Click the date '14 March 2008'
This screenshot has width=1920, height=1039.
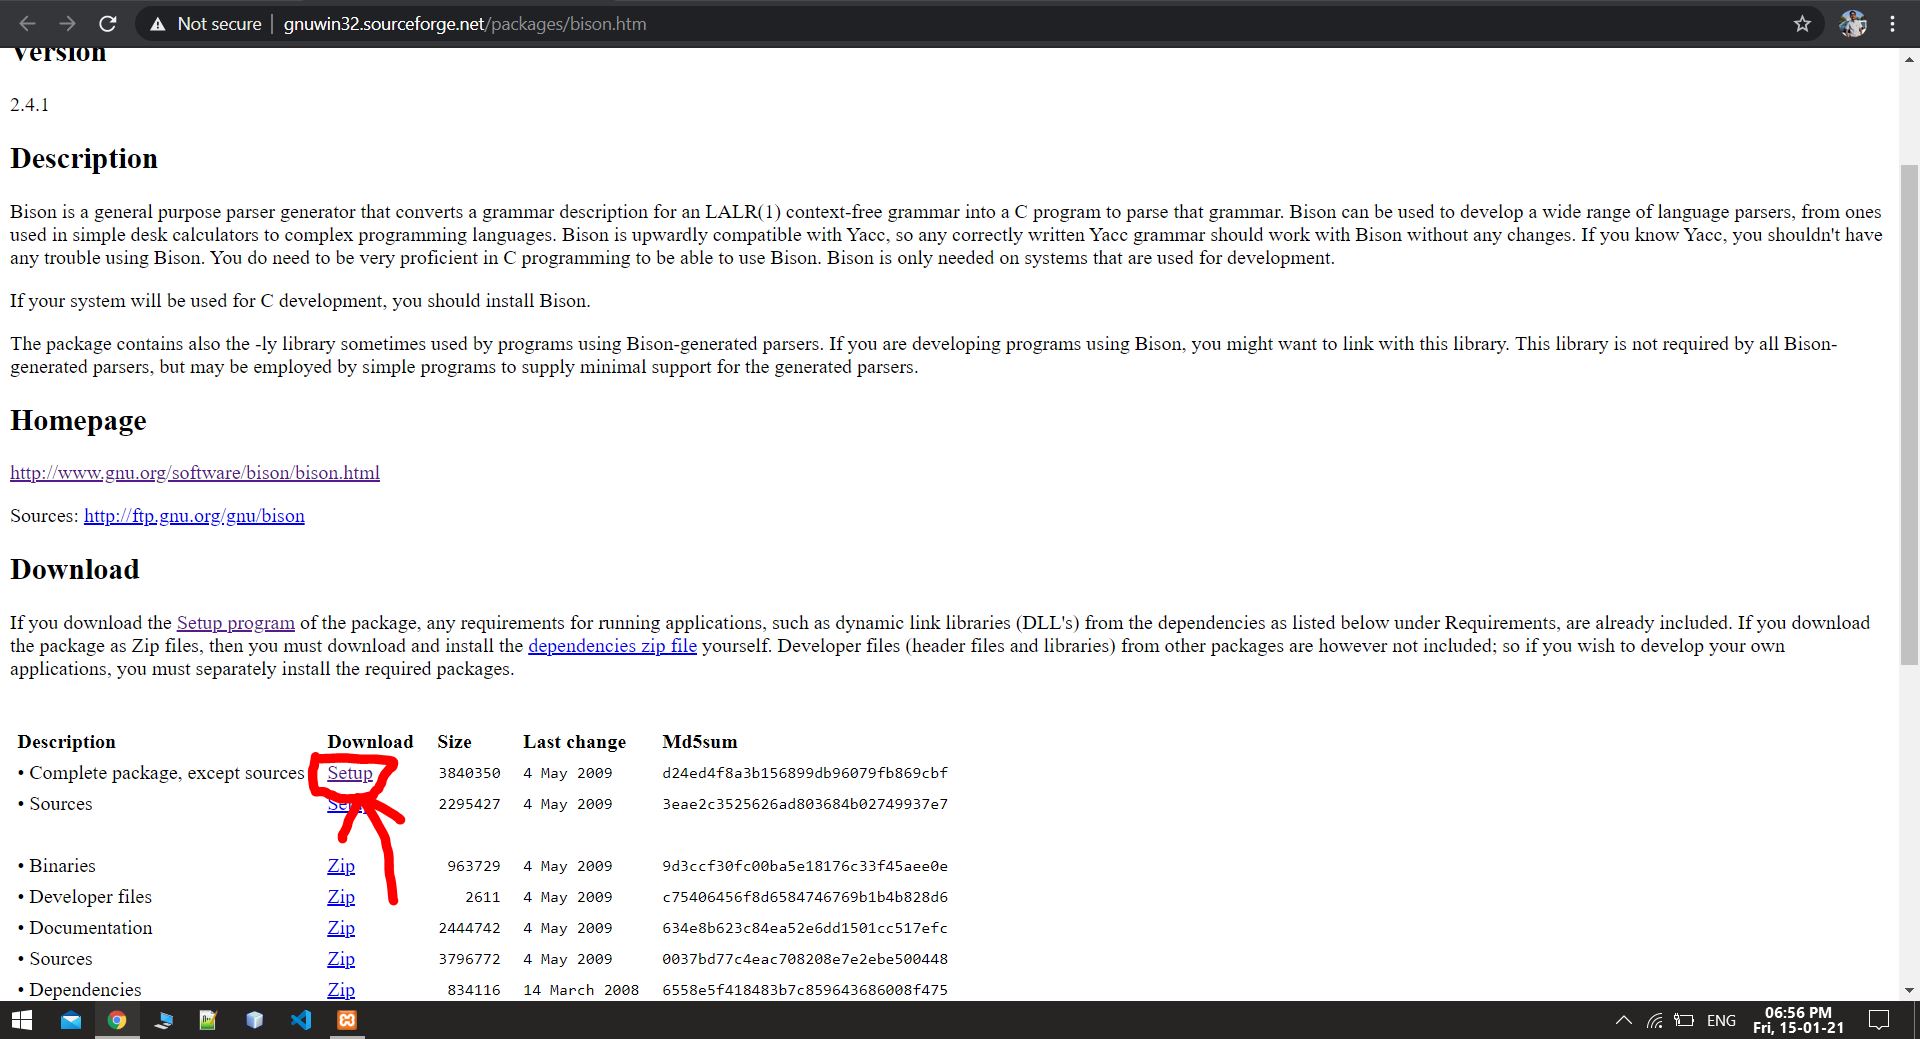581,990
